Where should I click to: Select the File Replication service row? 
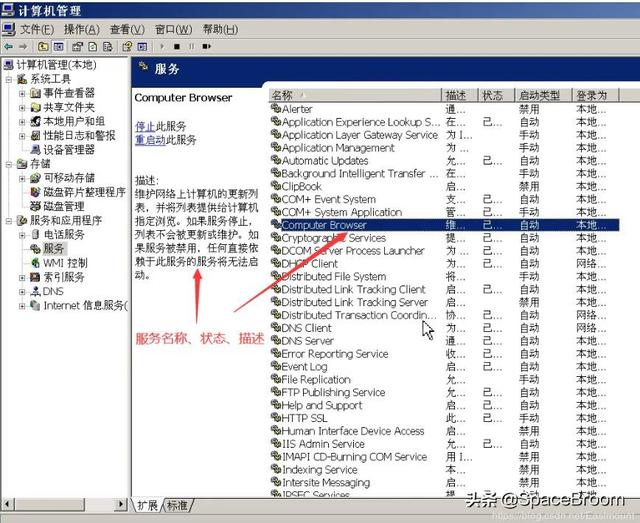pyautogui.click(x=444, y=380)
